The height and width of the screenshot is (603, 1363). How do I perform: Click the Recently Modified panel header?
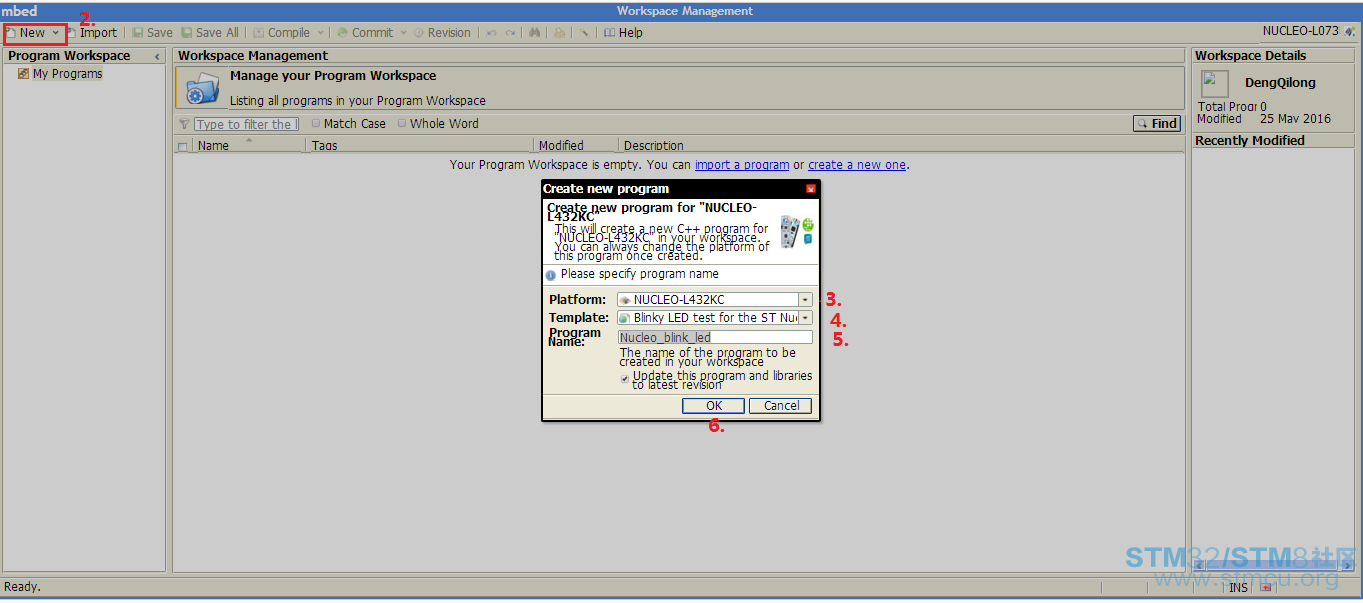point(1273,141)
